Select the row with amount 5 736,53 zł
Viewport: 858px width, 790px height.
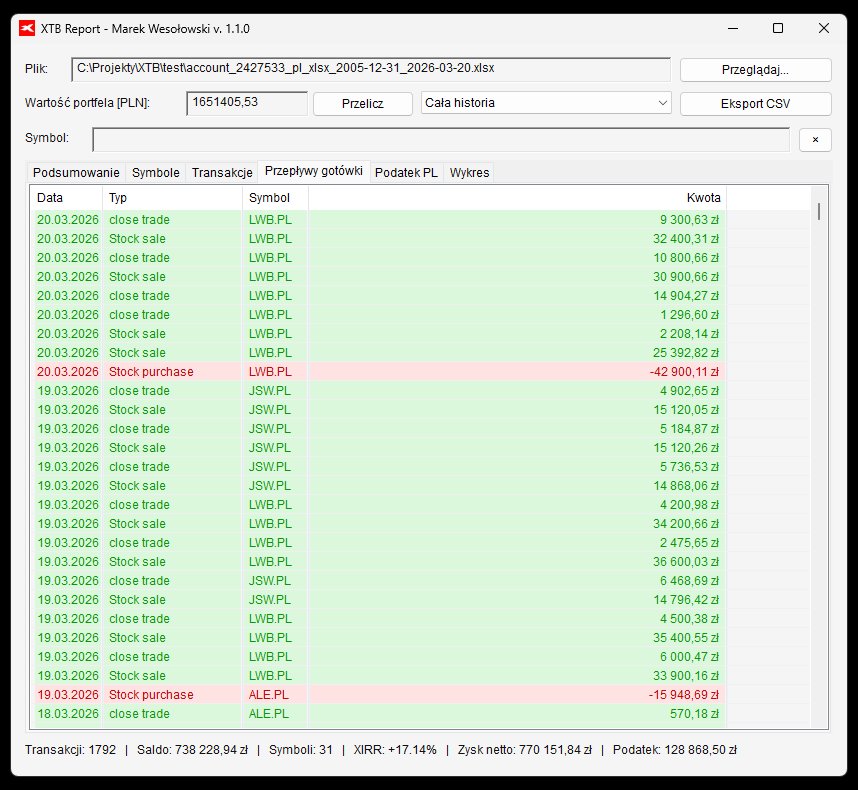pyautogui.click(x=378, y=467)
